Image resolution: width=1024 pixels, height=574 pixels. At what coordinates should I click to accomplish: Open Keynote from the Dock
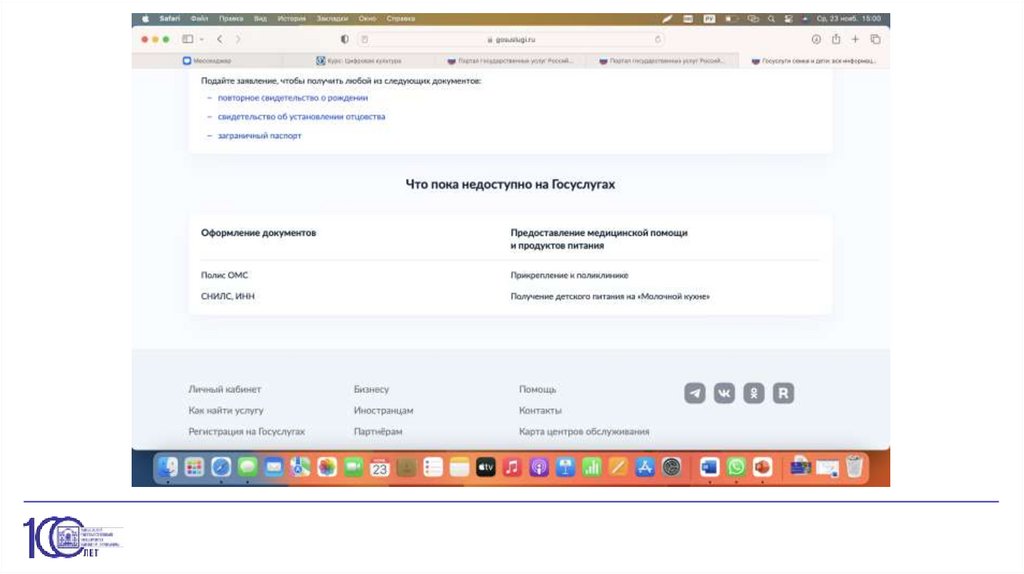(x=565, y=468)
